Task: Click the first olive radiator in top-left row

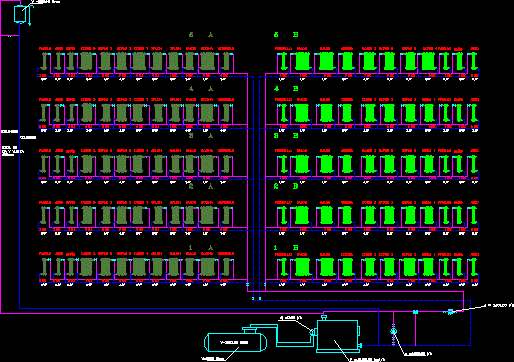Action: pos(45,61)
